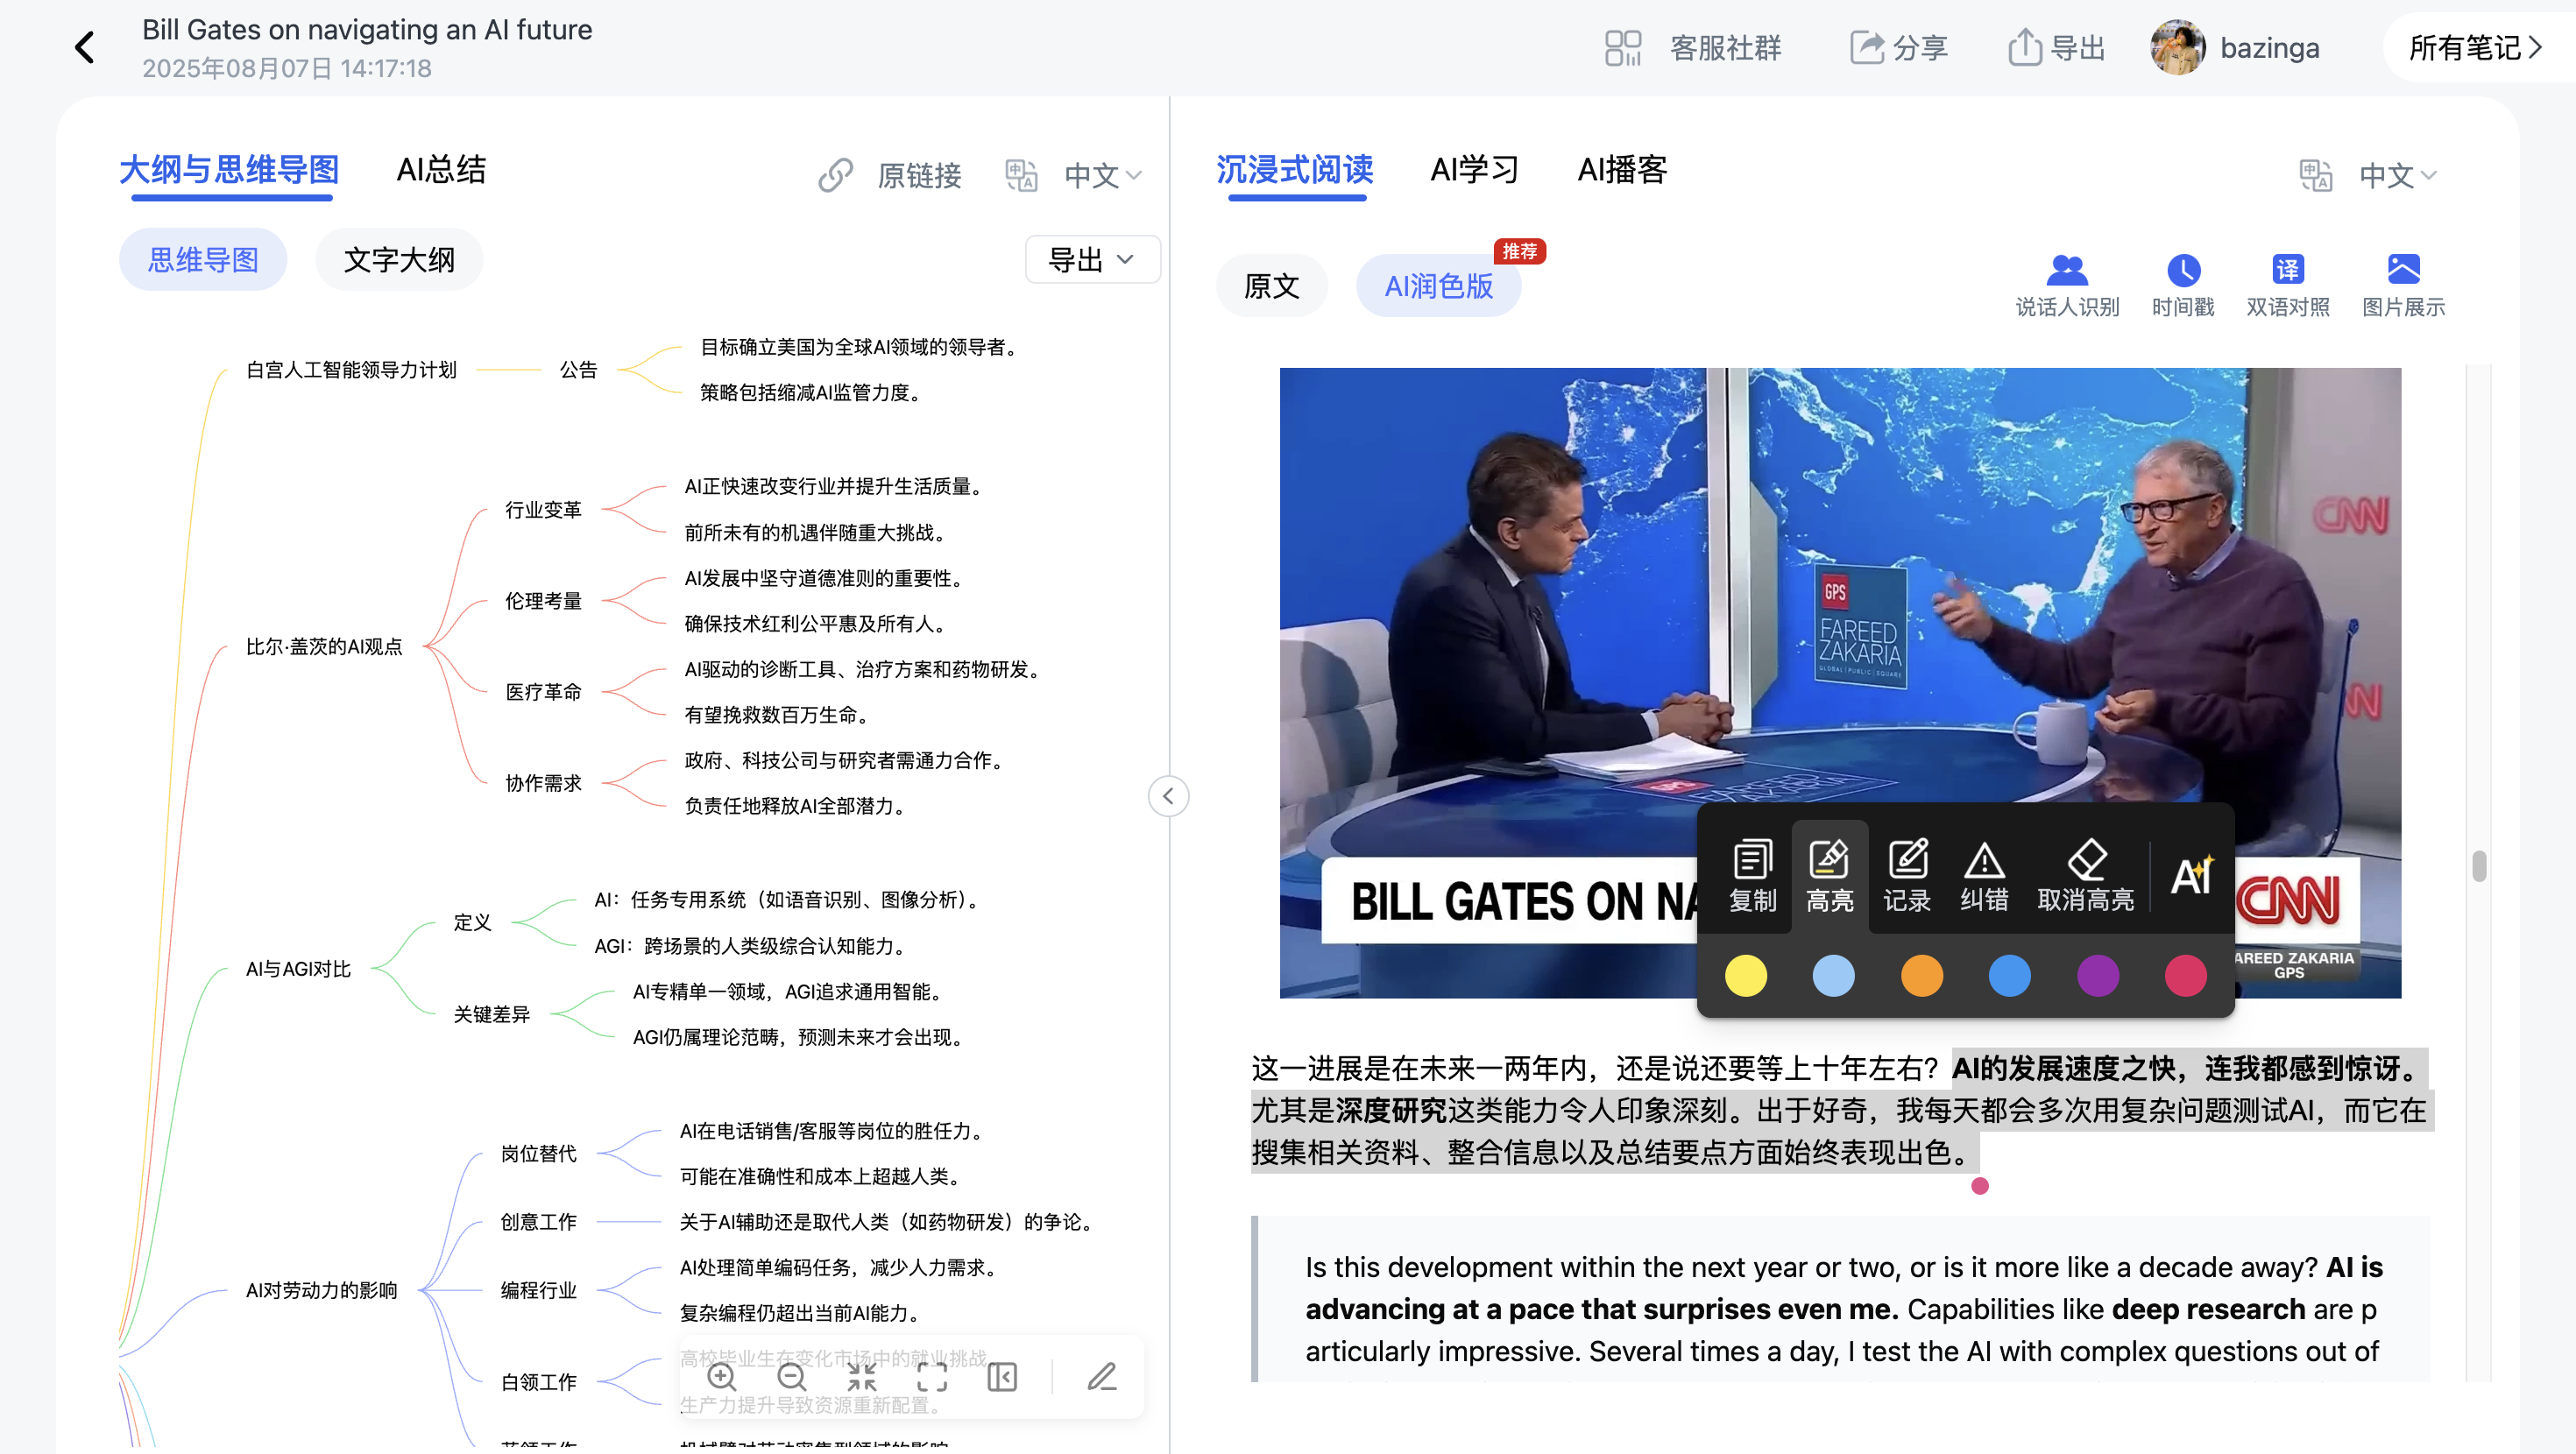
Task: Pick purple highlight color
Action: pos(2097,976)
